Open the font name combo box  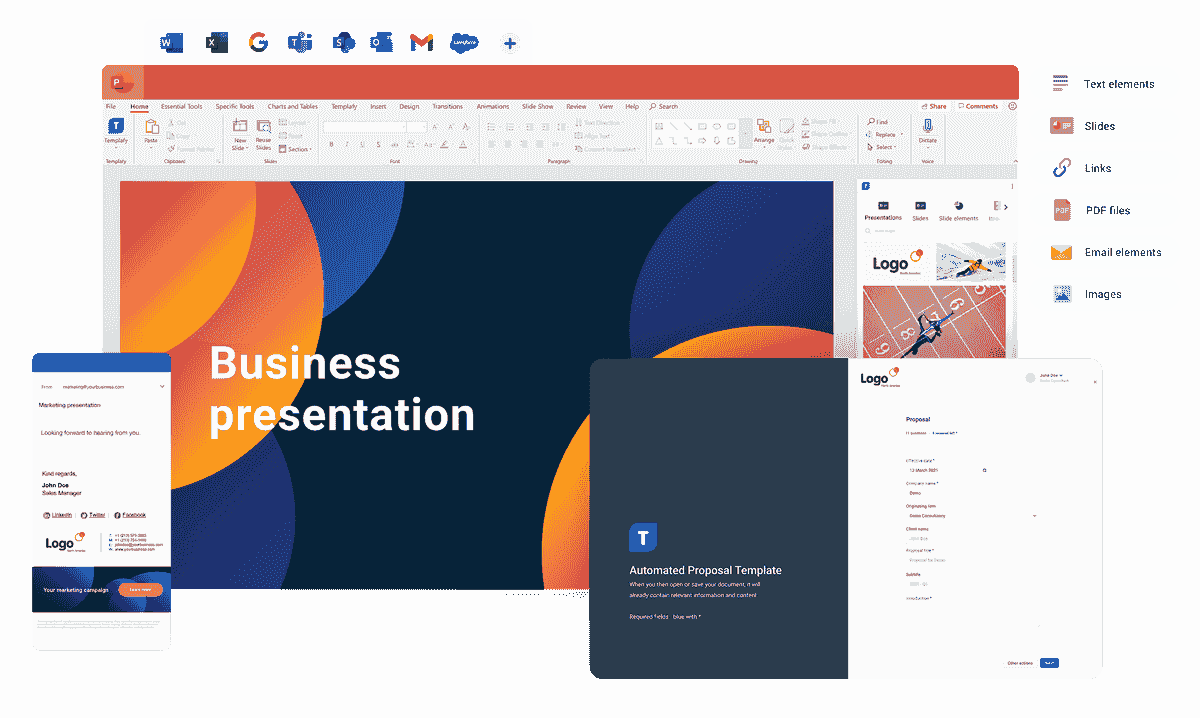pyautogui.click(x=364, y=127)
